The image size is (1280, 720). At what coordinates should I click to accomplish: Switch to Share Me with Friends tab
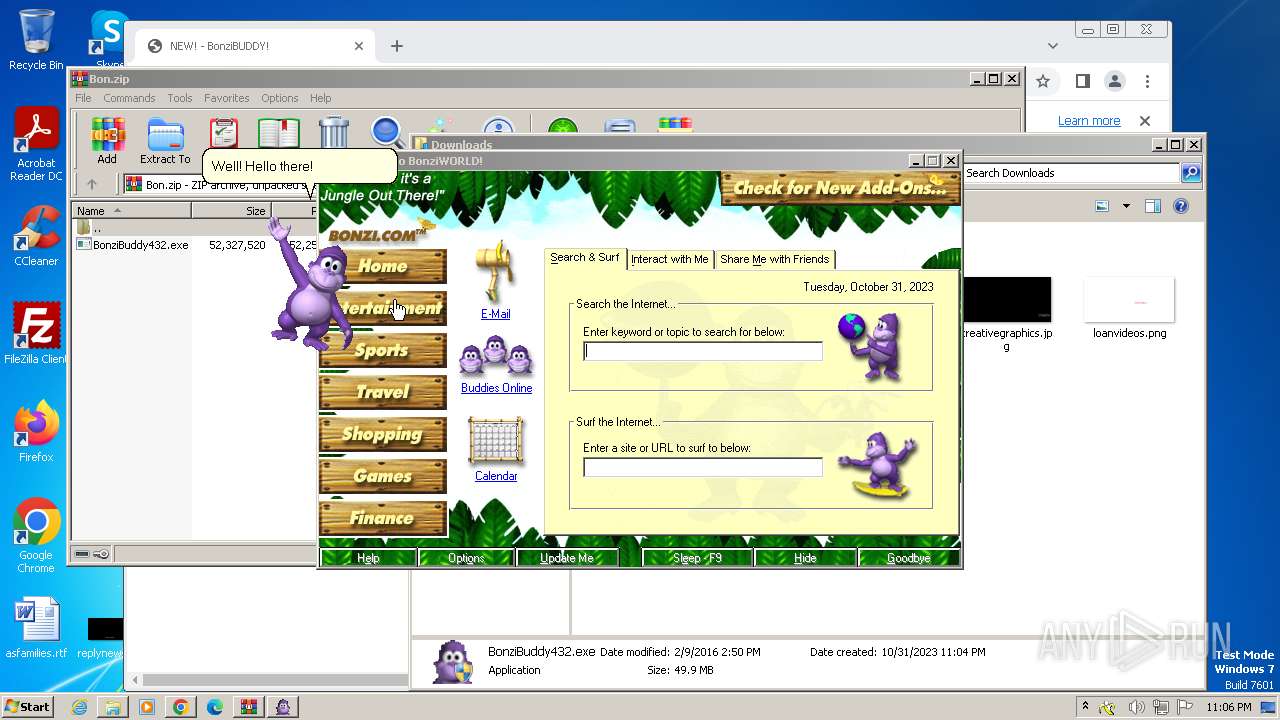[x=775, y=259]
